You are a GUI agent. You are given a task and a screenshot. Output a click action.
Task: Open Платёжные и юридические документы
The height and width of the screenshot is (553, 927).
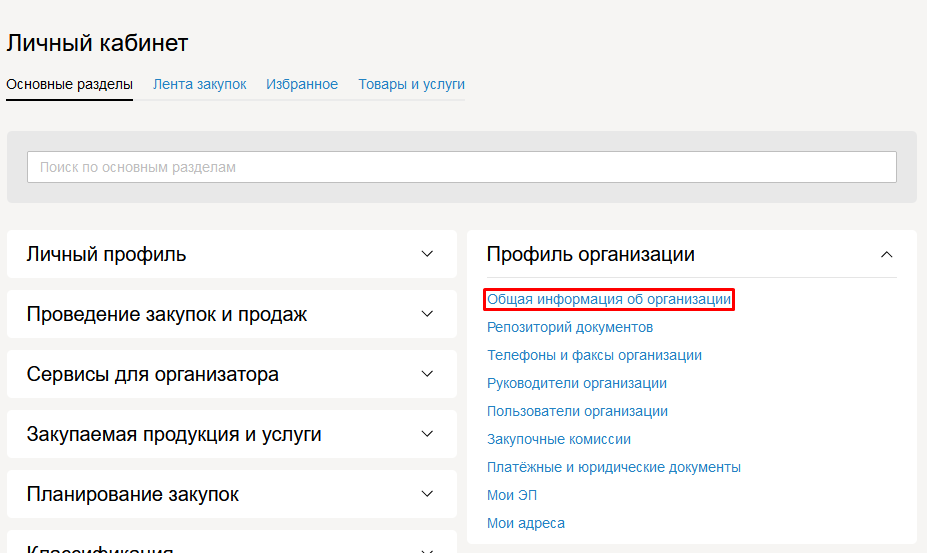pyautogui.click(x=613, y=467)
